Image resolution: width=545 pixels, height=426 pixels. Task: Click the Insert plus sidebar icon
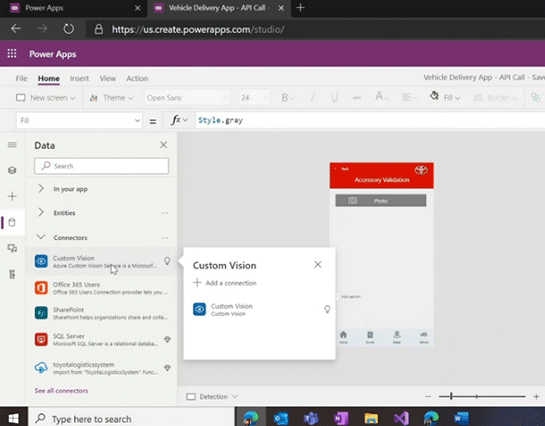tap(12, 196)
